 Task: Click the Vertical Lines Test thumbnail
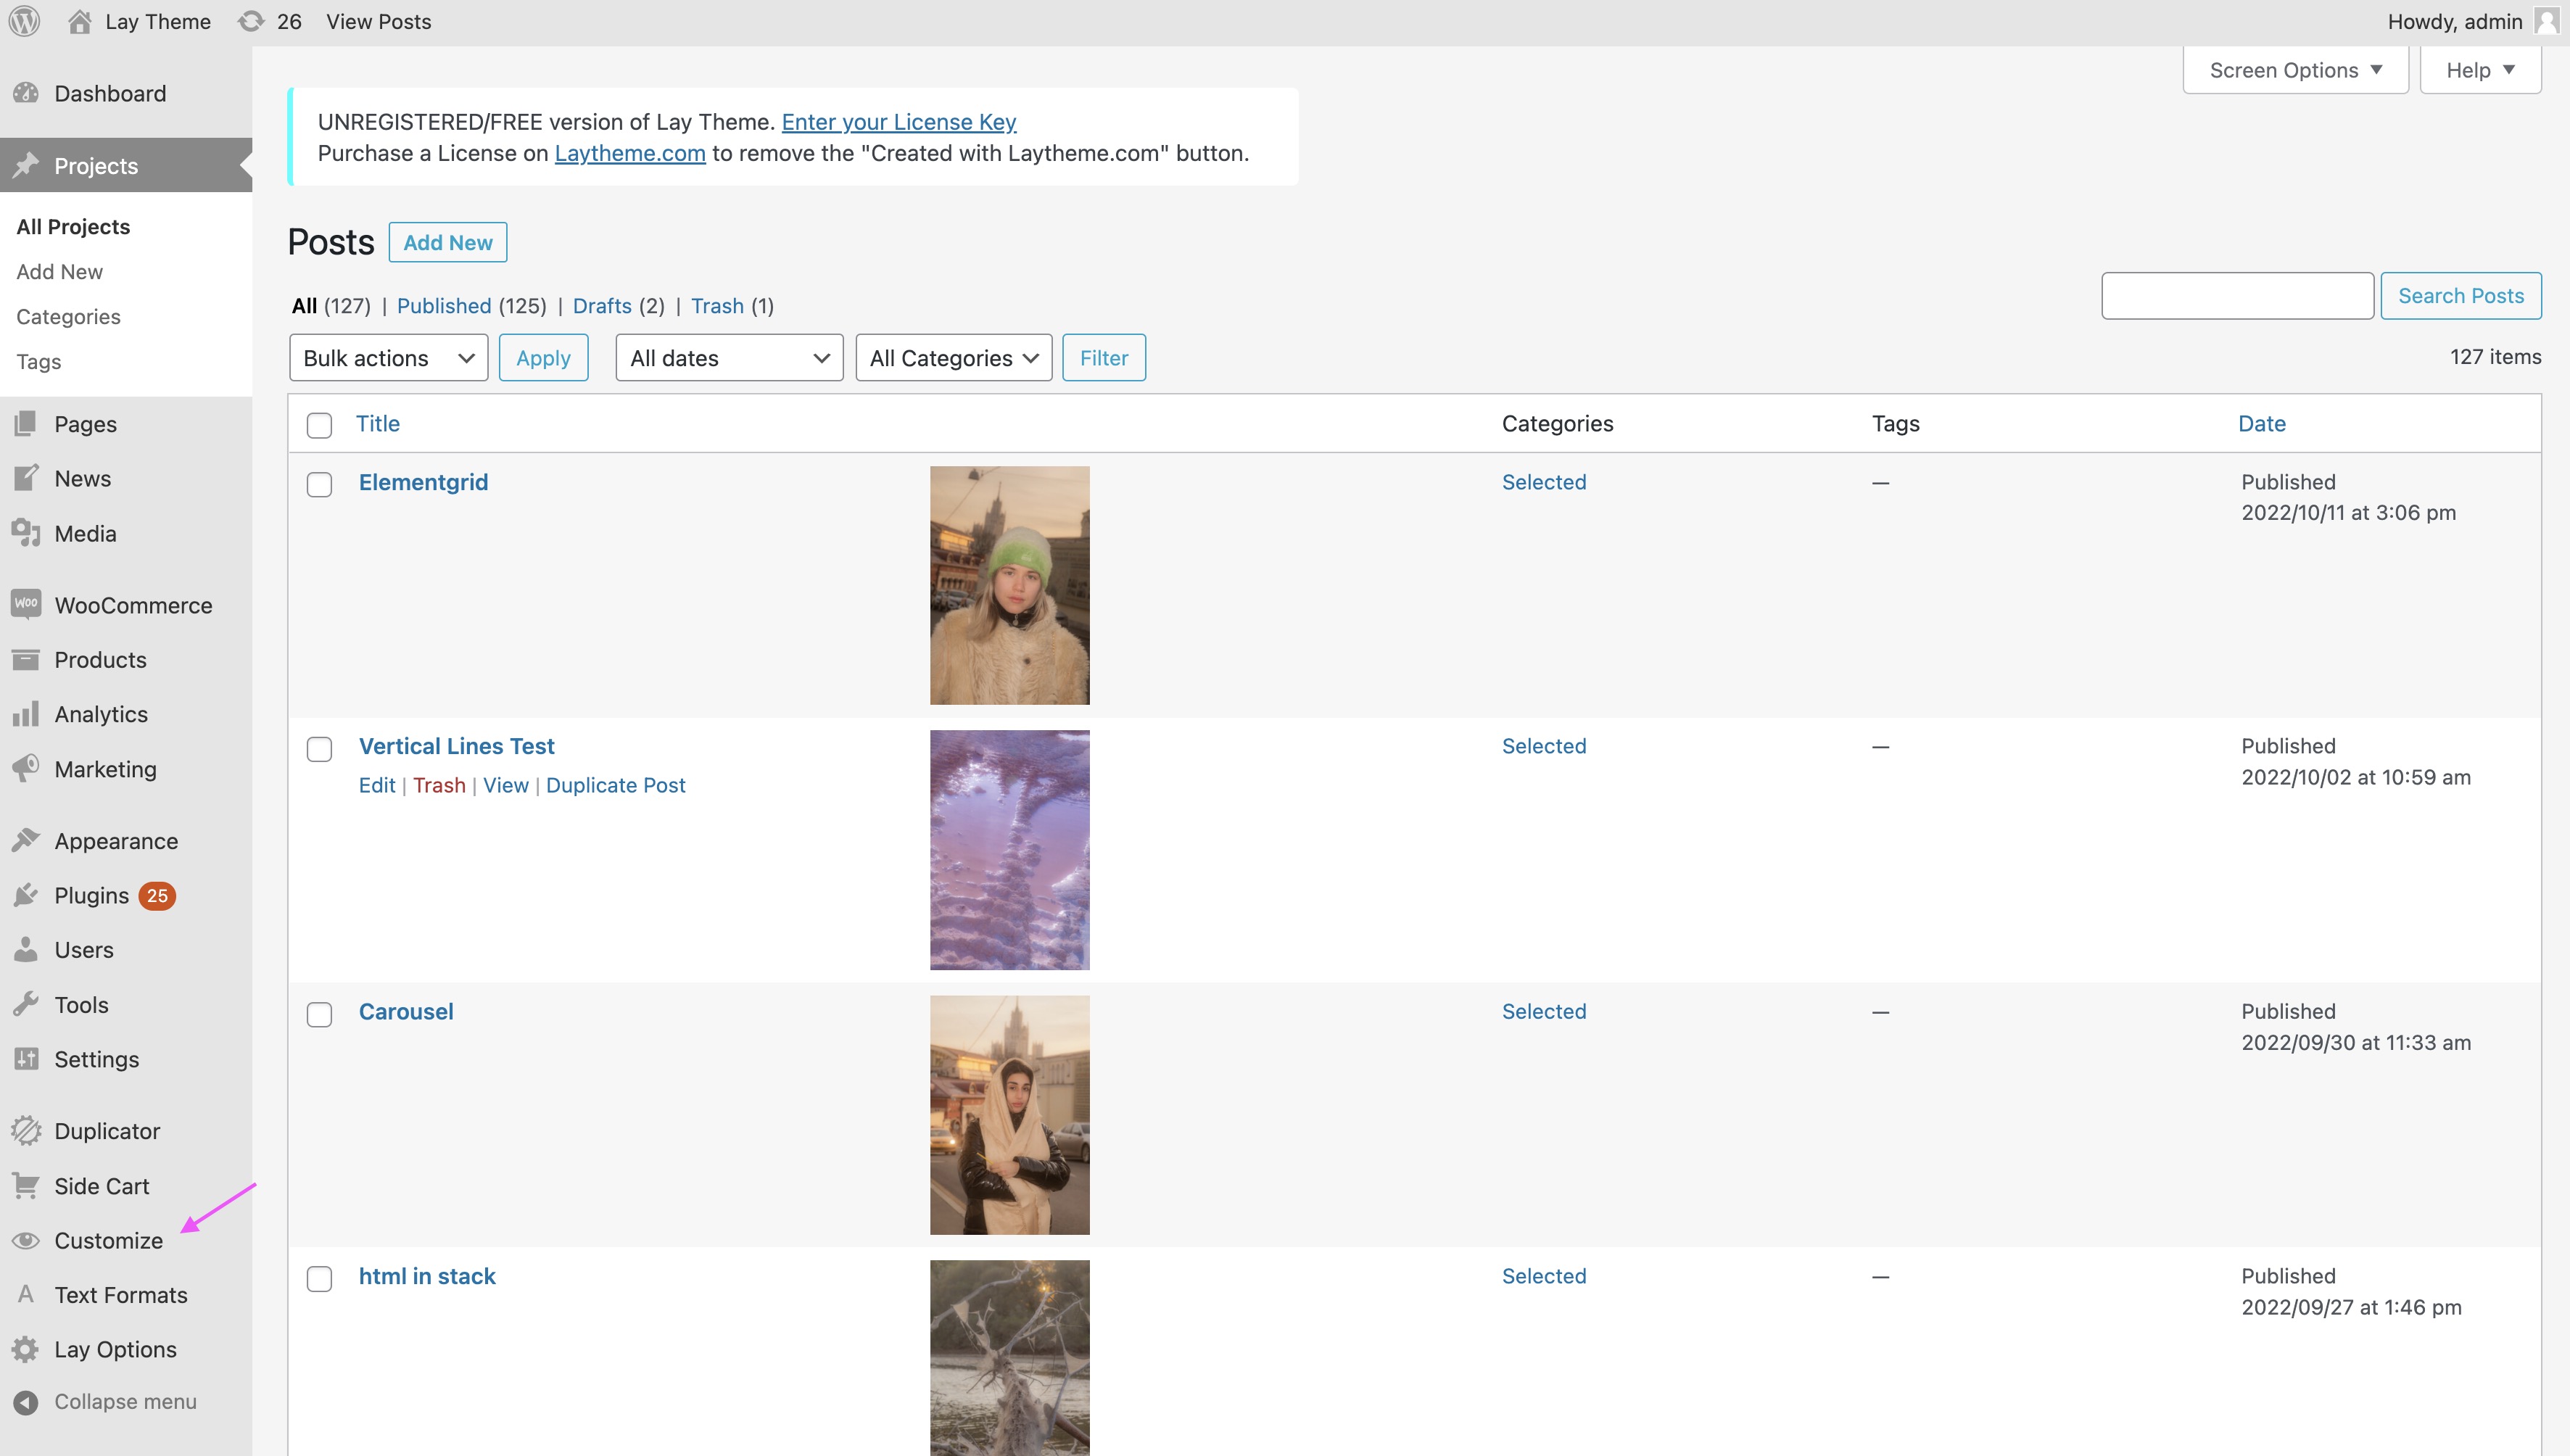[1009, 849]
